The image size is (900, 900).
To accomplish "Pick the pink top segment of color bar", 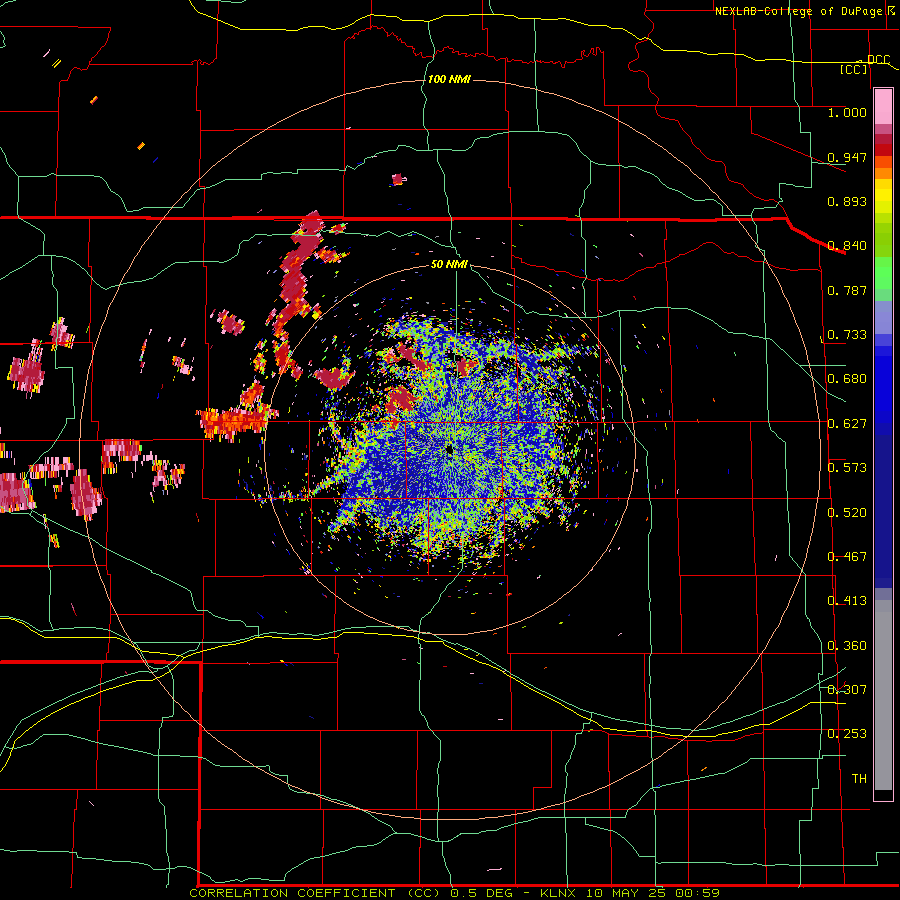I will coord(883,107).
